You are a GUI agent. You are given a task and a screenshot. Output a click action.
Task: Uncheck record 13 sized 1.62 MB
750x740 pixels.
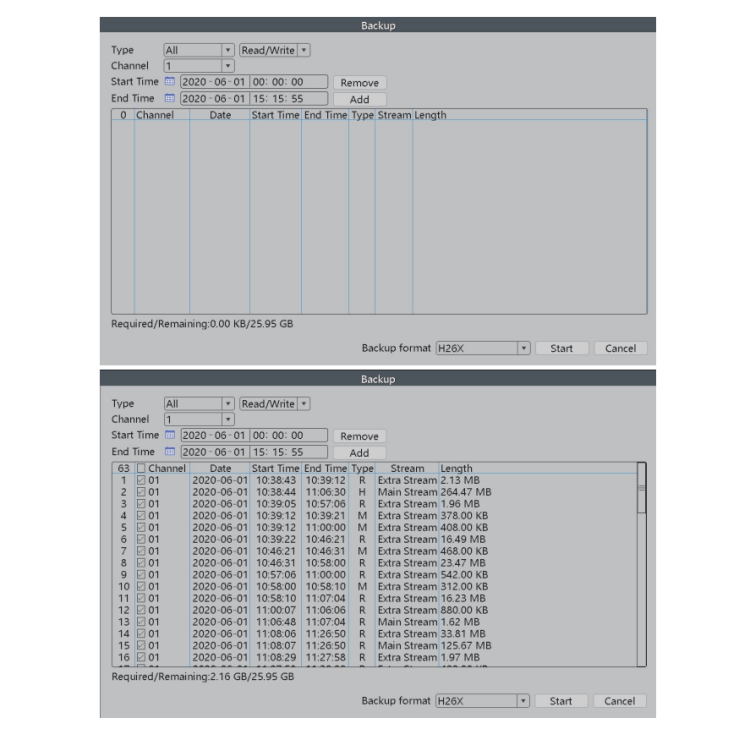[141, 622]
